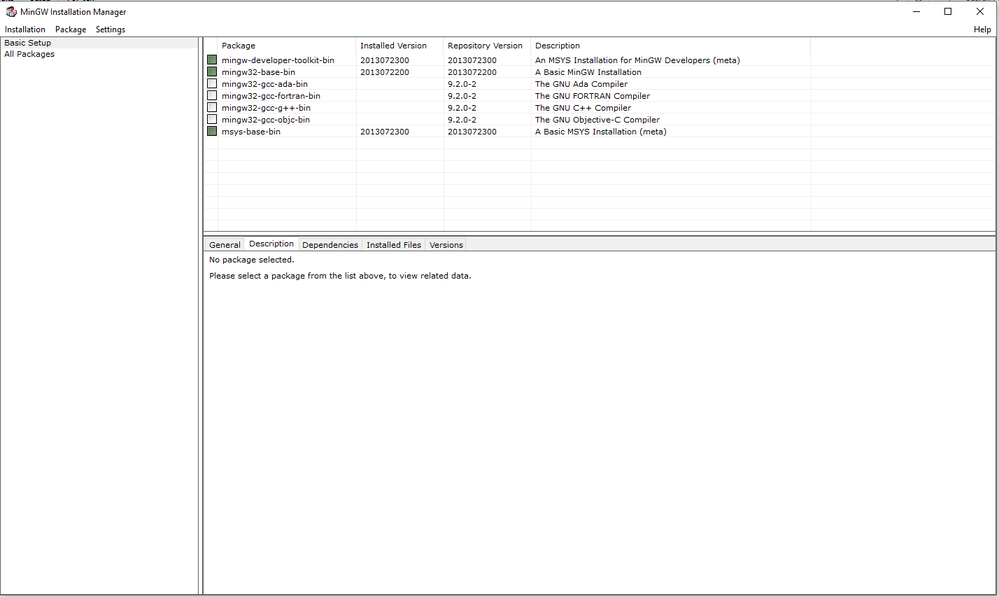The width and height of the screenshot is (999, 597).
Task: Select the mingw32-base-bin package name
Action: pos(258,72)
